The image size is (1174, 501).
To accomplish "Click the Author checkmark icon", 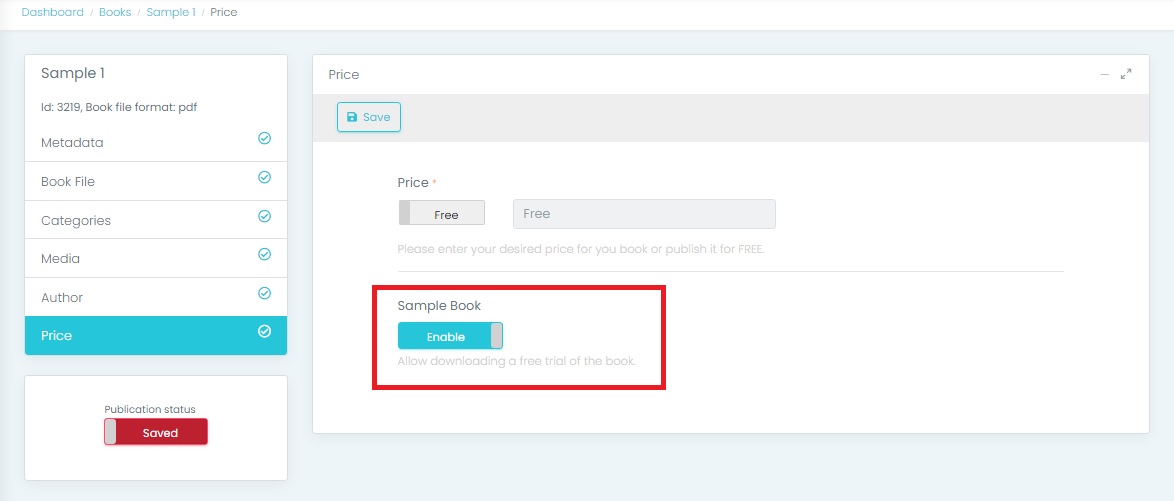I will (264, 293).
